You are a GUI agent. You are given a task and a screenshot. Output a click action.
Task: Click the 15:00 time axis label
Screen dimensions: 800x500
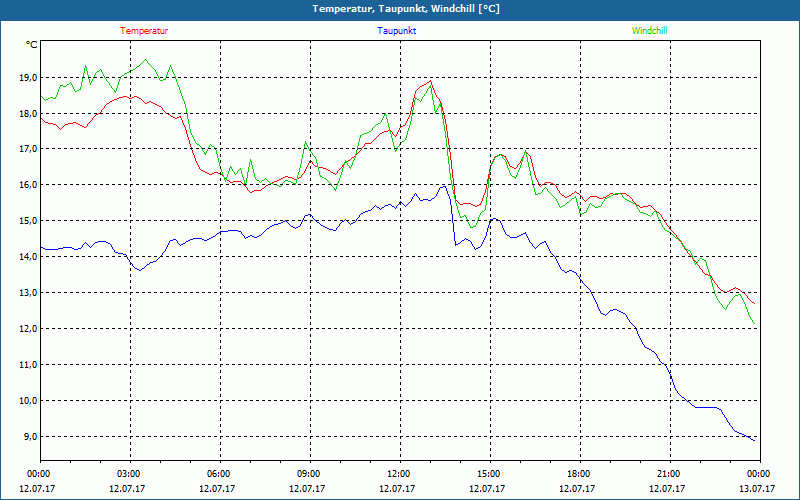click(x=487, y=474)
